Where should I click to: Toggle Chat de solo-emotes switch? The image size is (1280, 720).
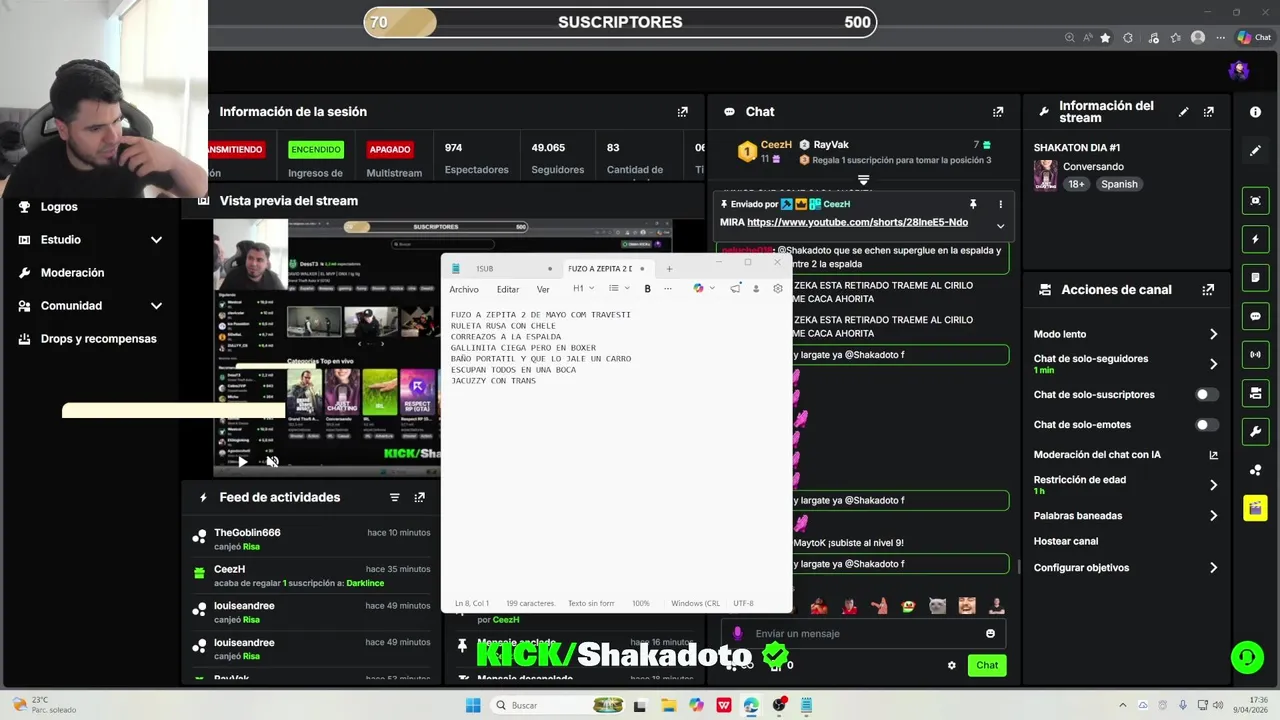[x=1207, y=425]
